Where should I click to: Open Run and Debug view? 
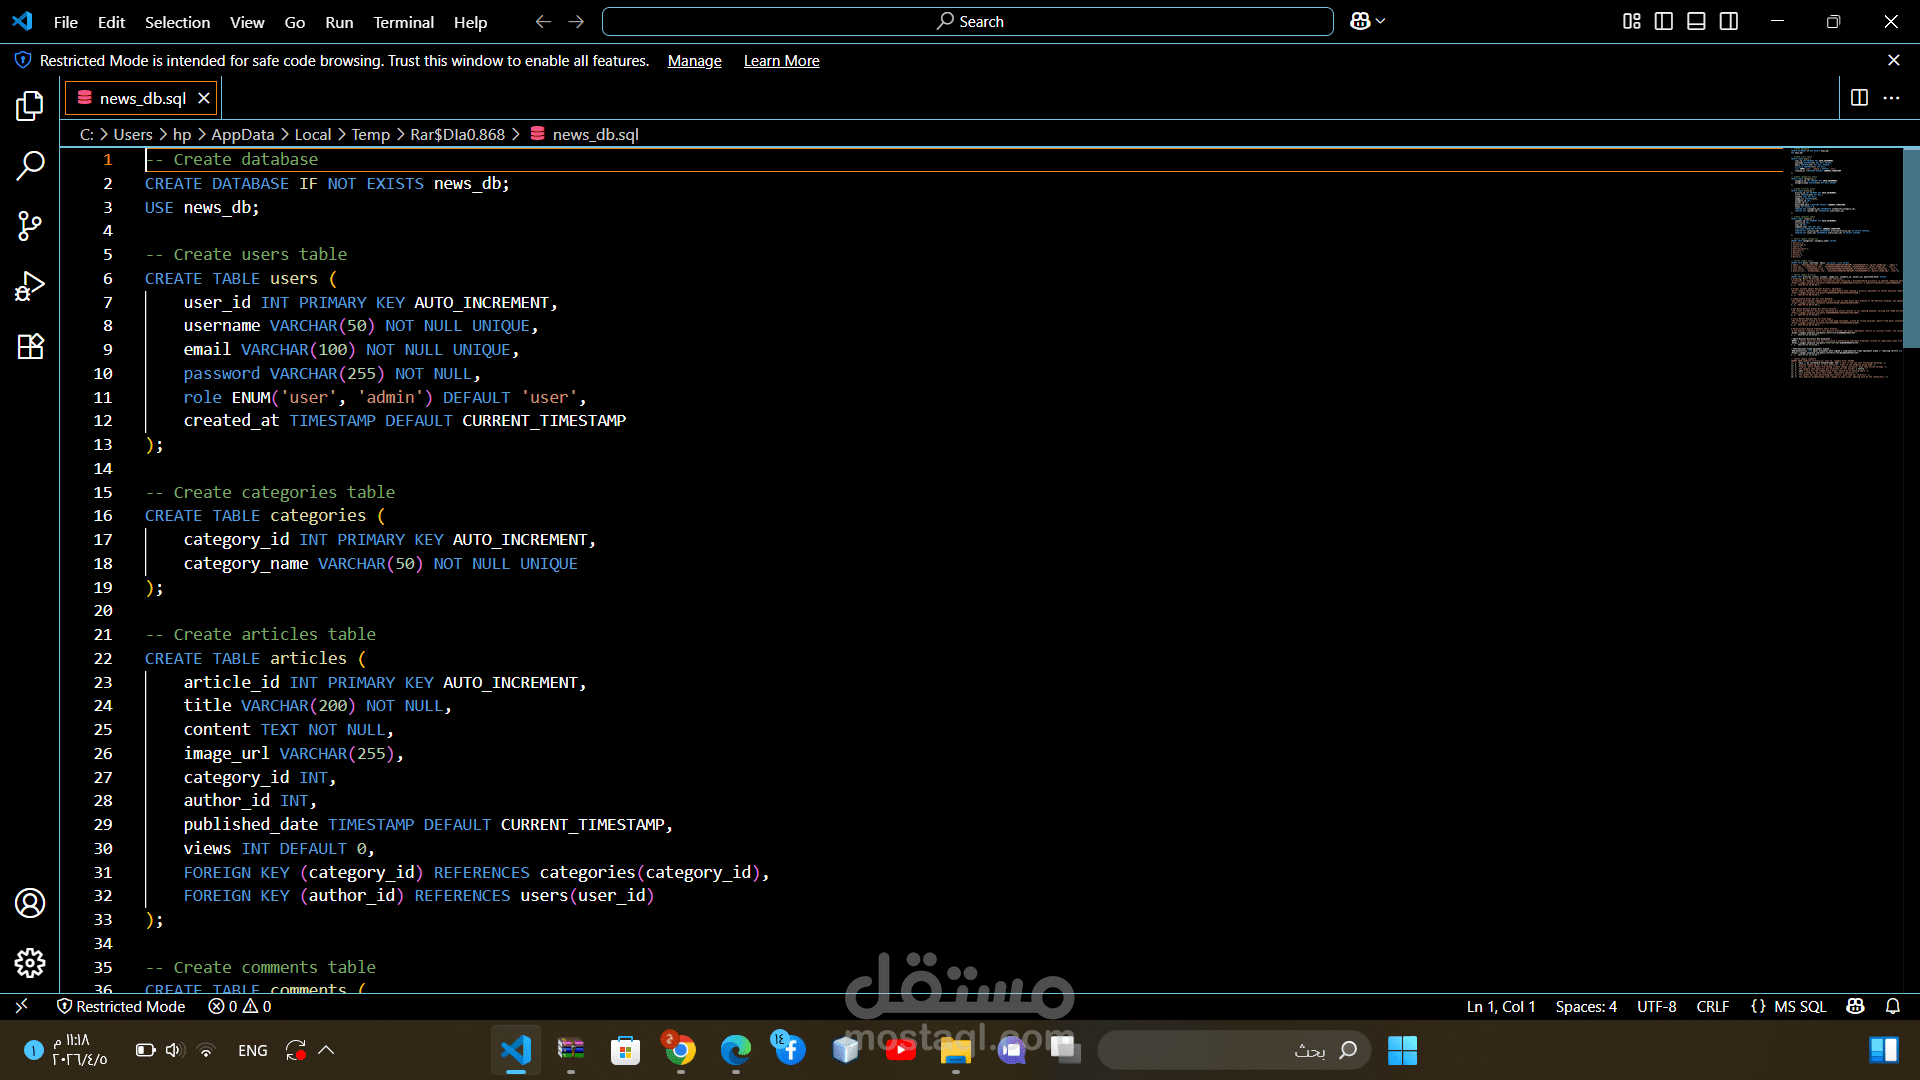(30, 286)
